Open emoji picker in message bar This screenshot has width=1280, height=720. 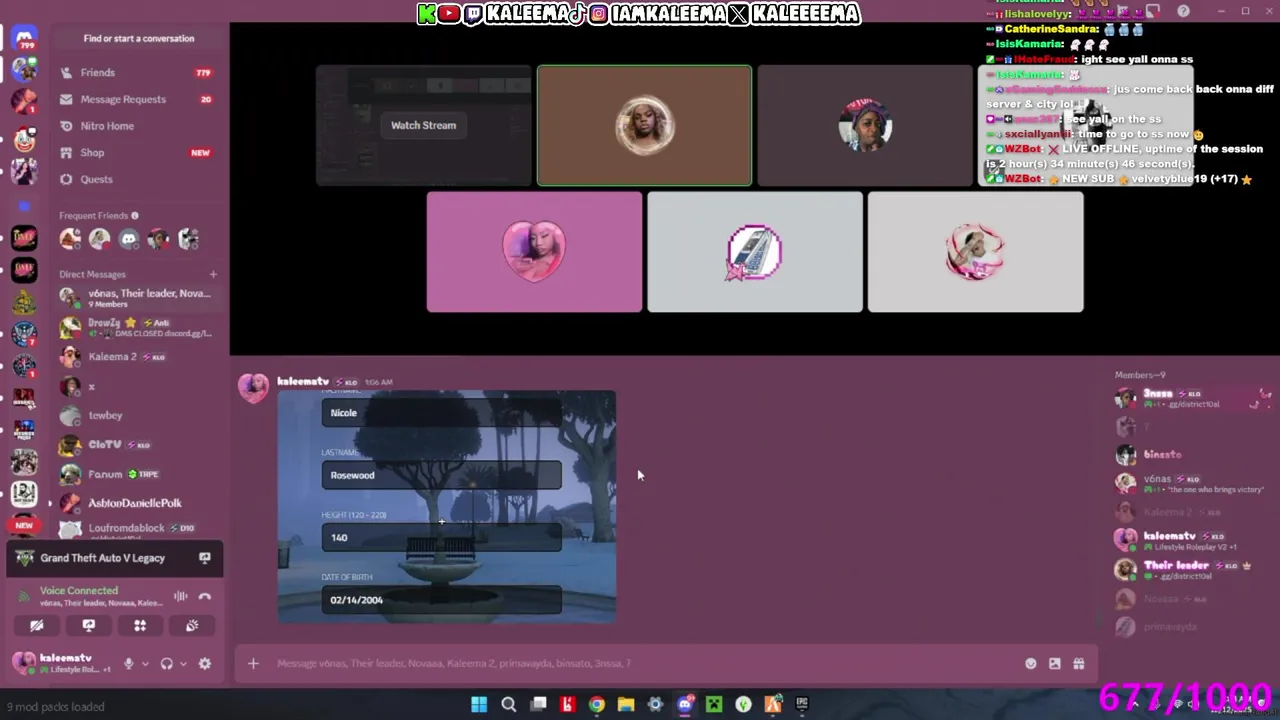click(x=1031, y=663)
